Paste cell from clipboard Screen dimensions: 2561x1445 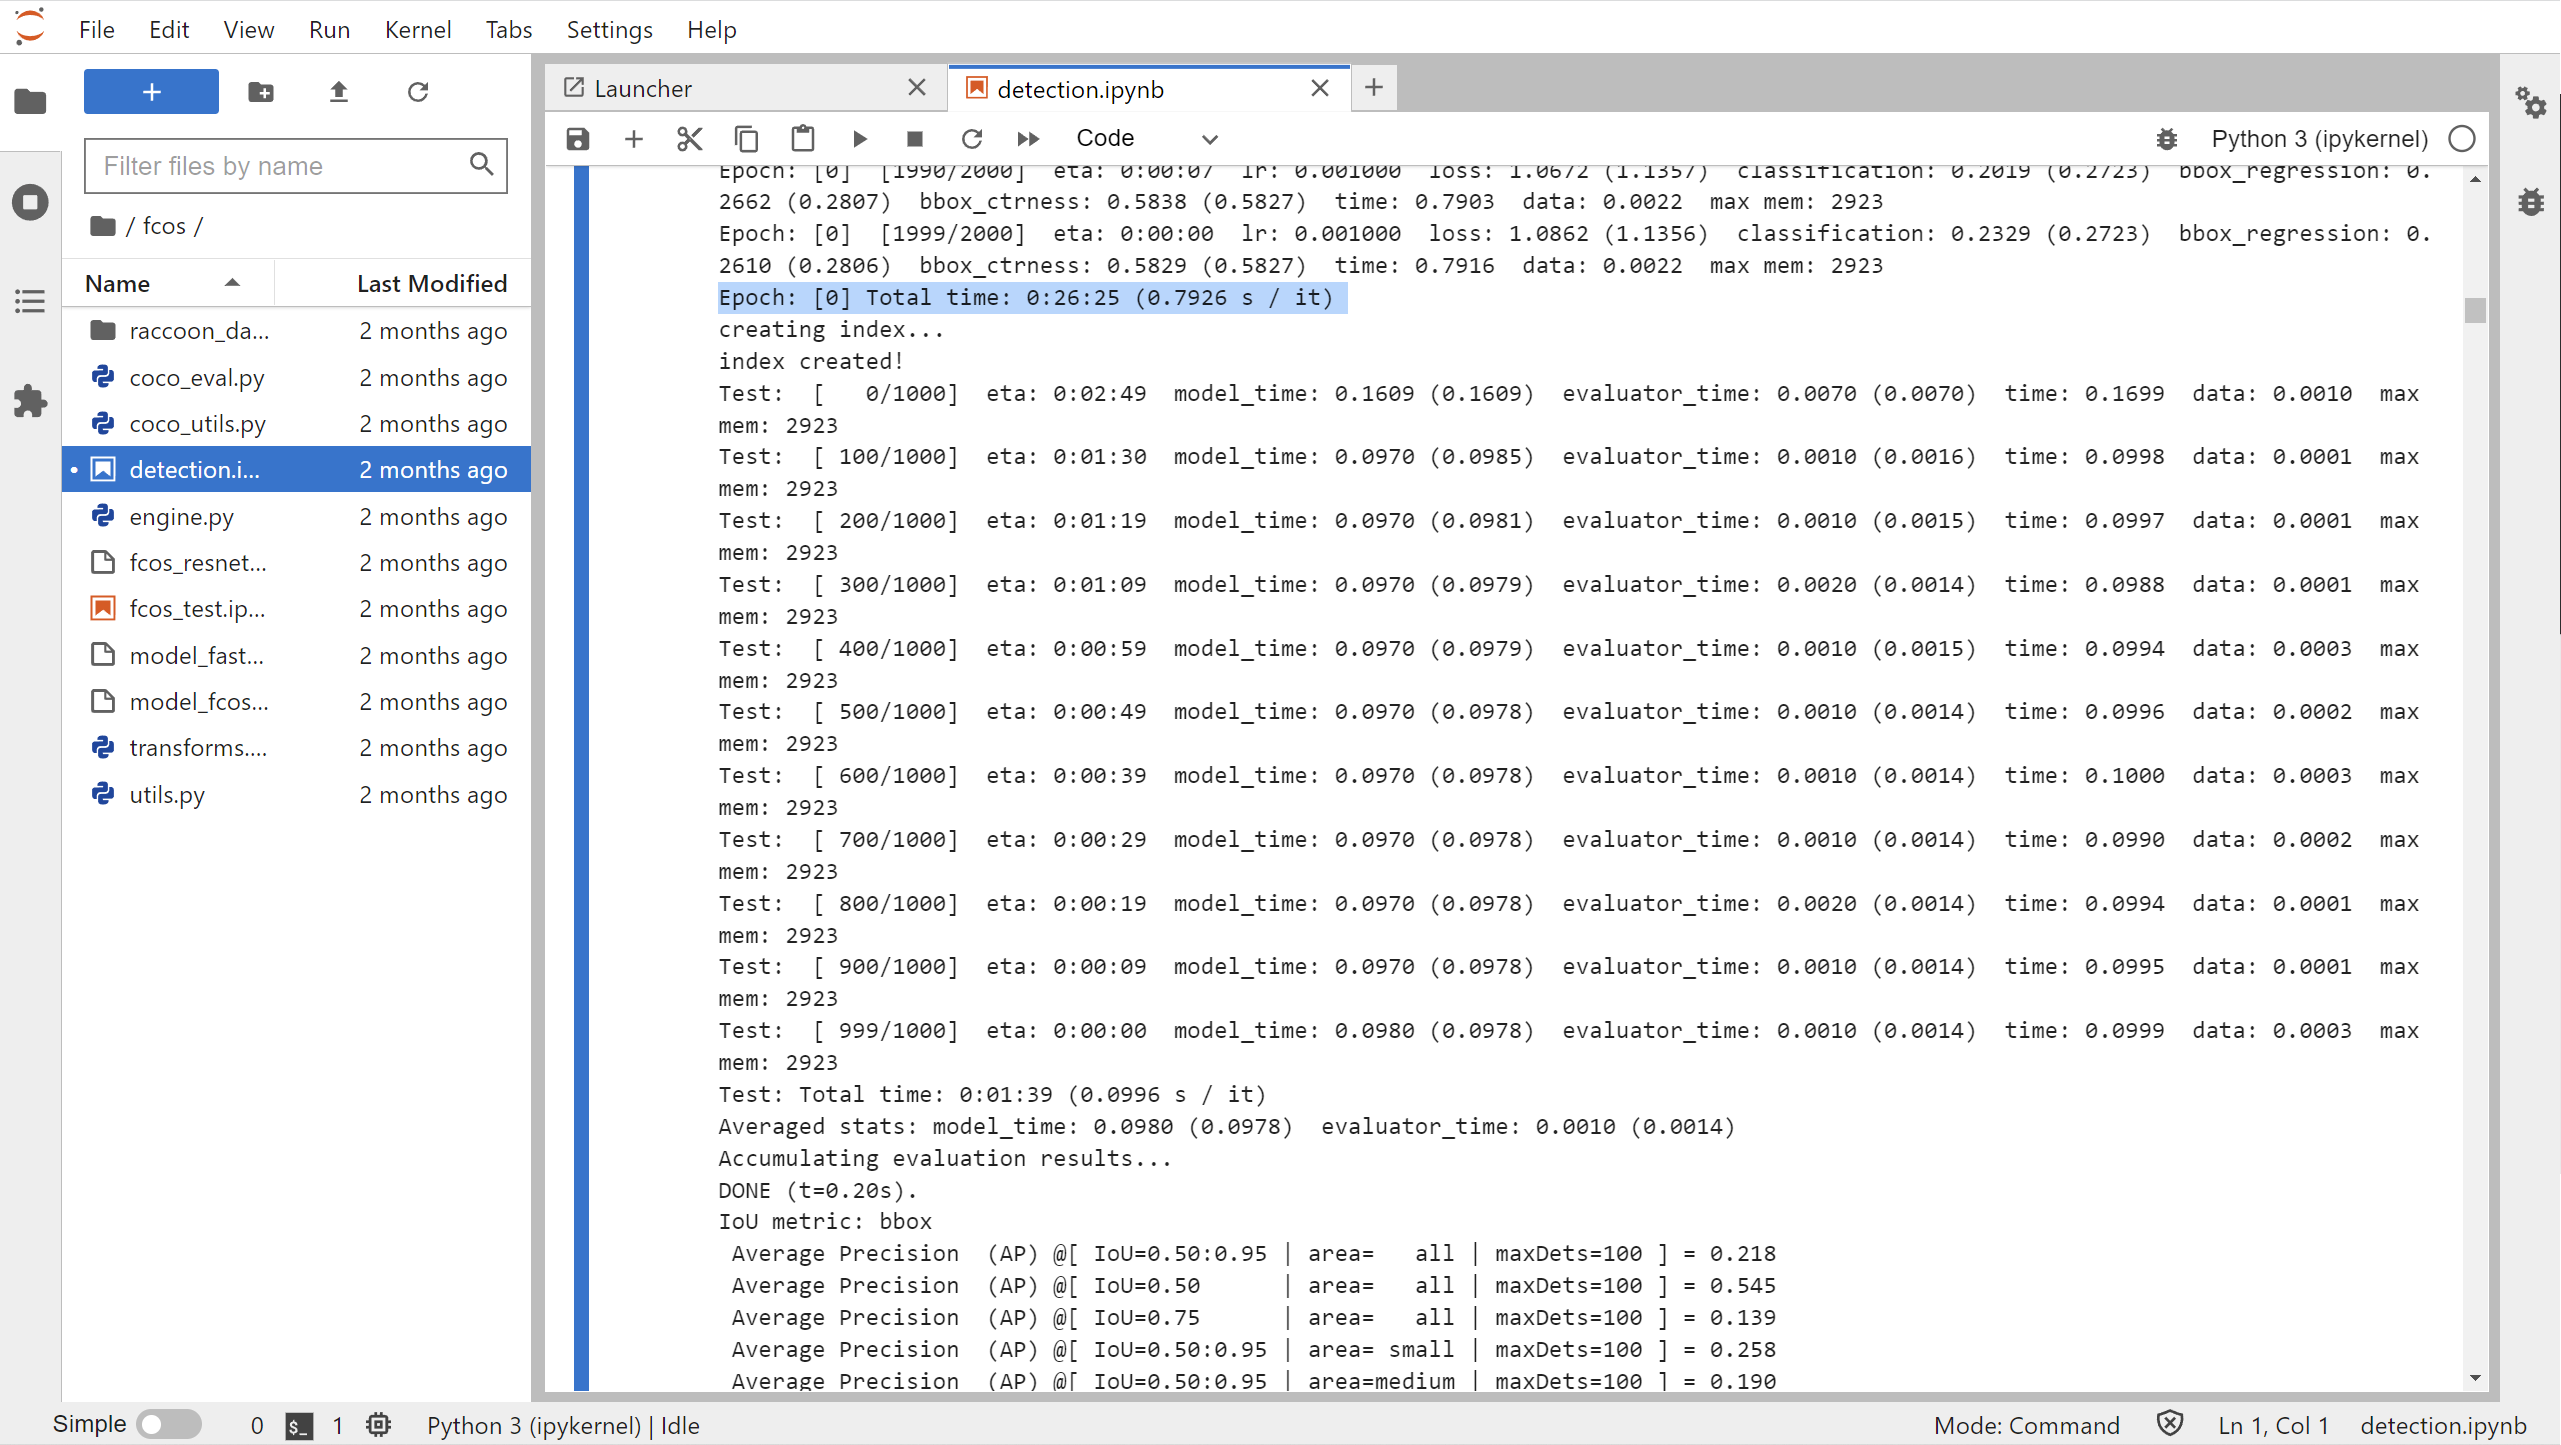tap(803, 138)
